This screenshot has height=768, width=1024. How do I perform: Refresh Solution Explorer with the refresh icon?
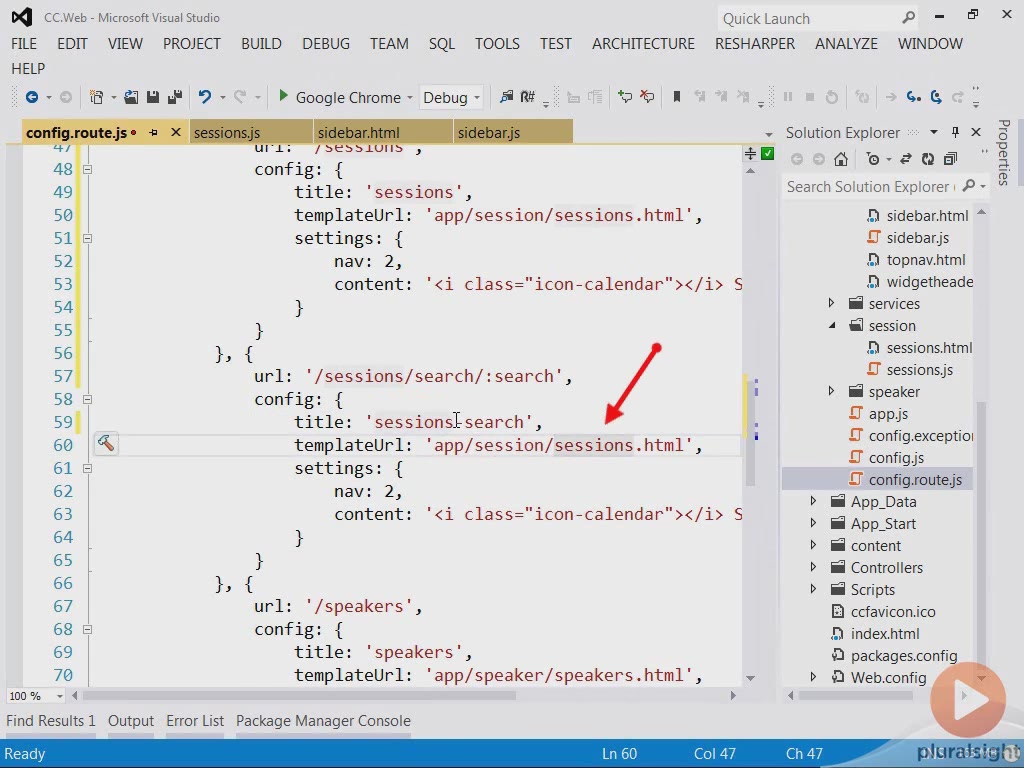tap(927, 159)
